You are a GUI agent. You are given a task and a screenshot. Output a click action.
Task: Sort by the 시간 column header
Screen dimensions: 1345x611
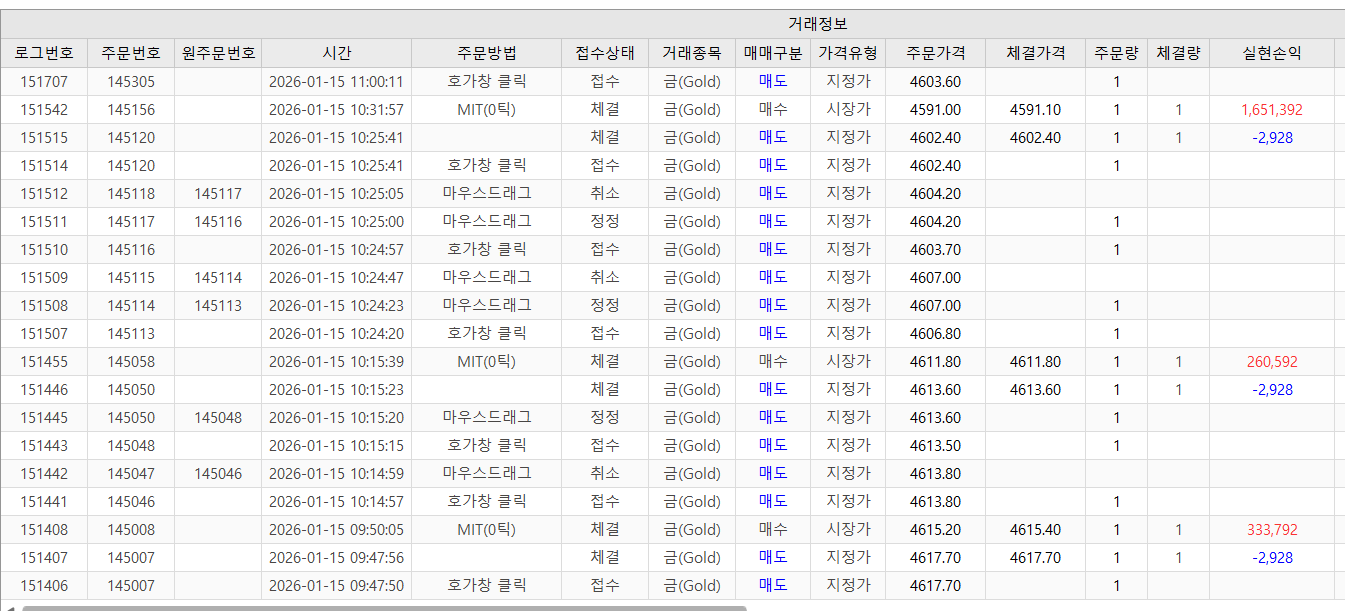click(337, 53)
